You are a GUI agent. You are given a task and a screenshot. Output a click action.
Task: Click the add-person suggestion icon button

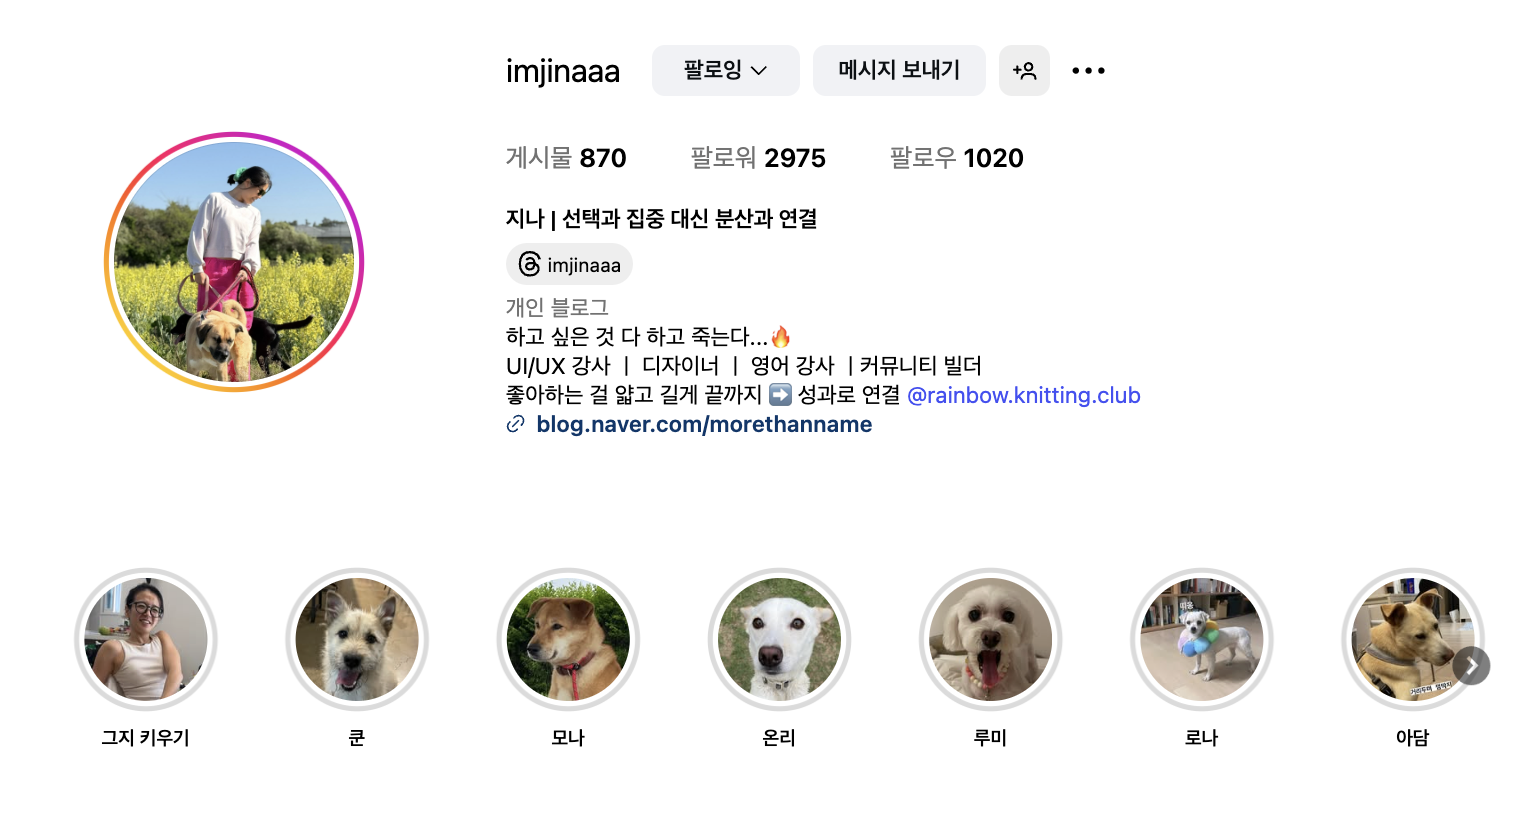pos(1024,71)
